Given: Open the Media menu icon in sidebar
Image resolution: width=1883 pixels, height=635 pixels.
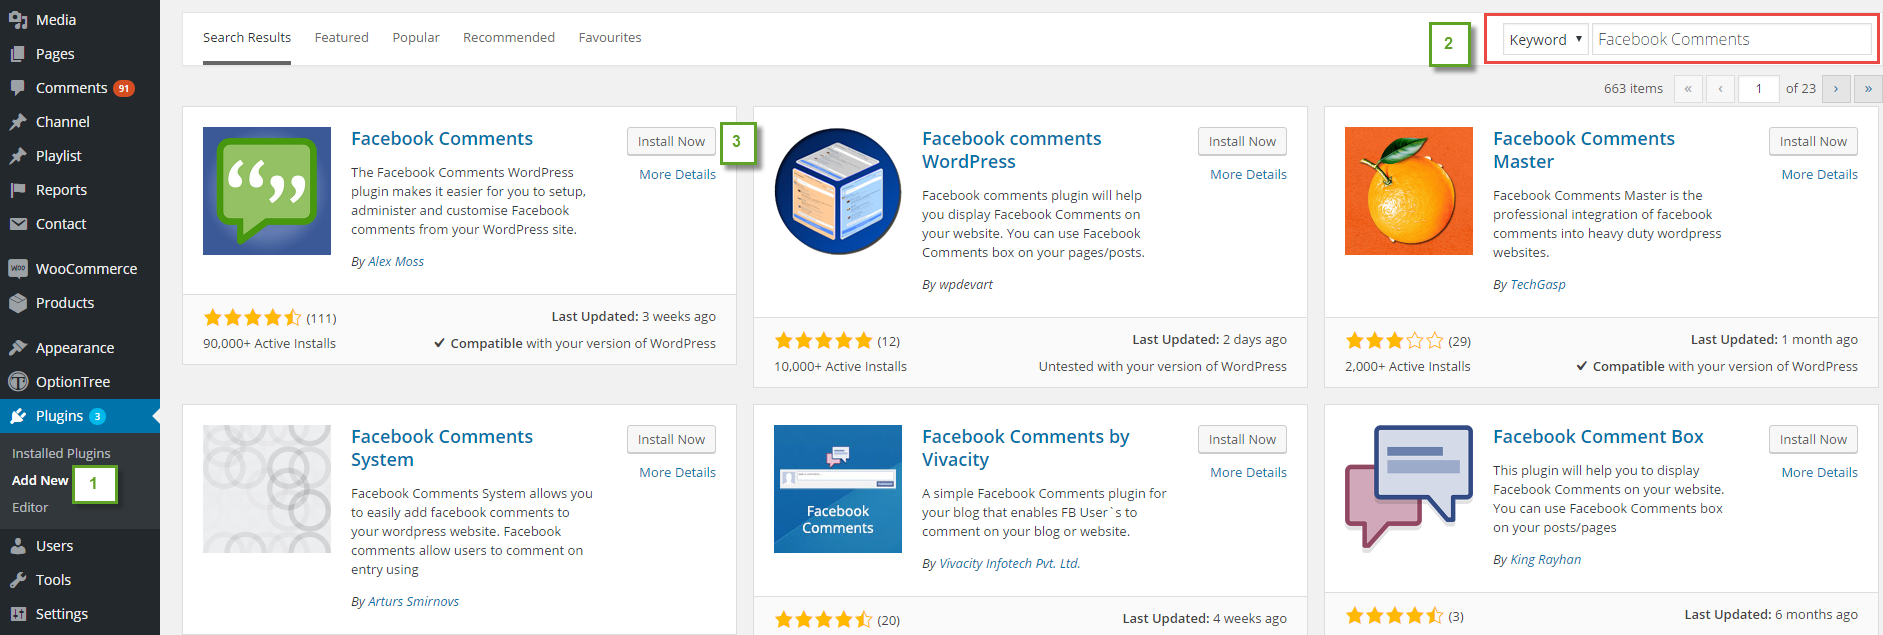Looking at the screenshot, I should [x=18, y=20].
